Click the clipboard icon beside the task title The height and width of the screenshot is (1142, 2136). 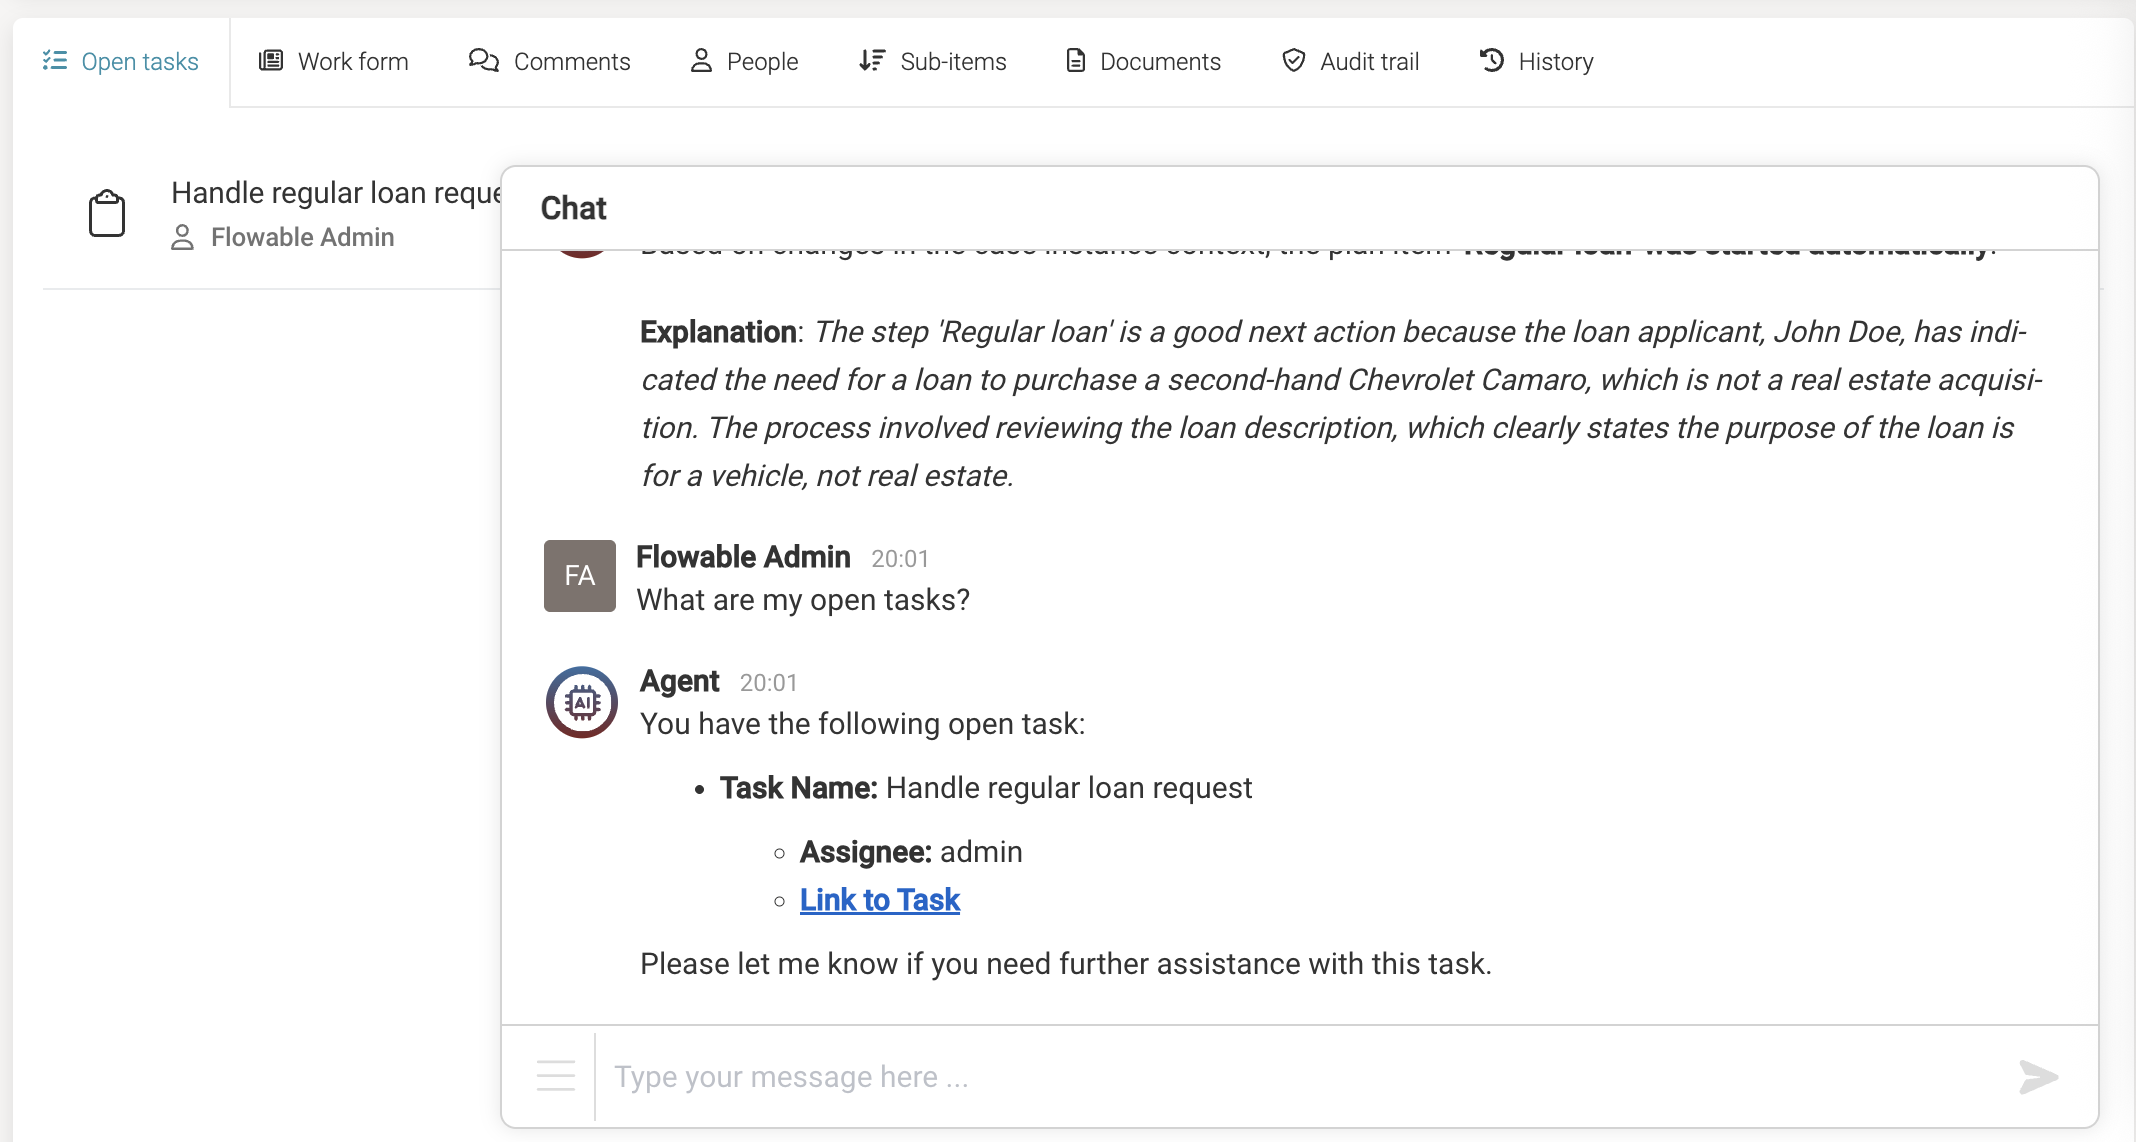coord(107,212)
